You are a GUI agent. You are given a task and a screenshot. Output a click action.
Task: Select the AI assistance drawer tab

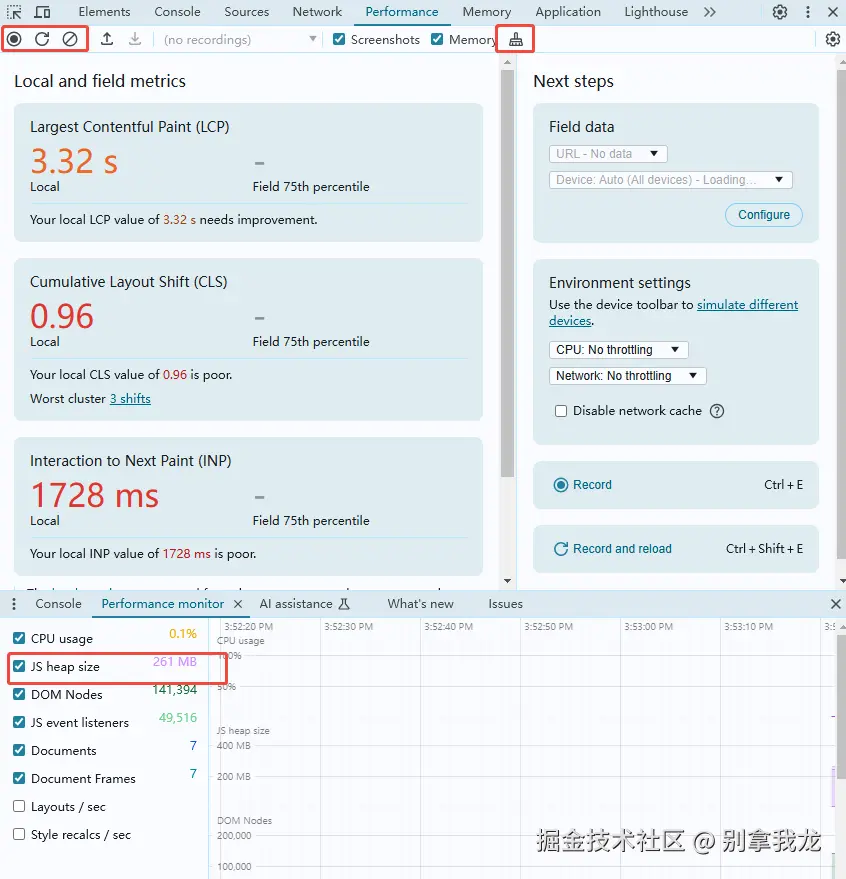tap(304, 604)
